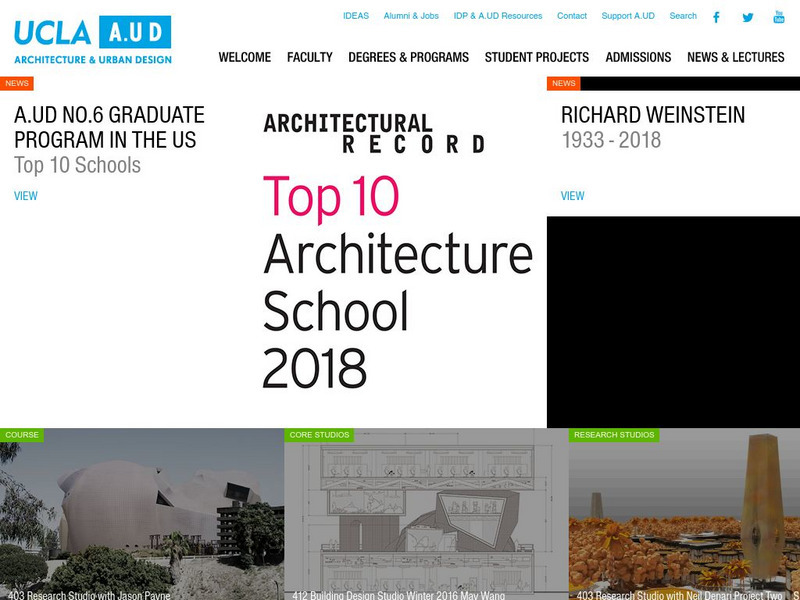Viewport: 800px width, 600px height.
Task: Click the CORE STUDIOS category tag
Action: pyautogui.click(x=319, y=435)
